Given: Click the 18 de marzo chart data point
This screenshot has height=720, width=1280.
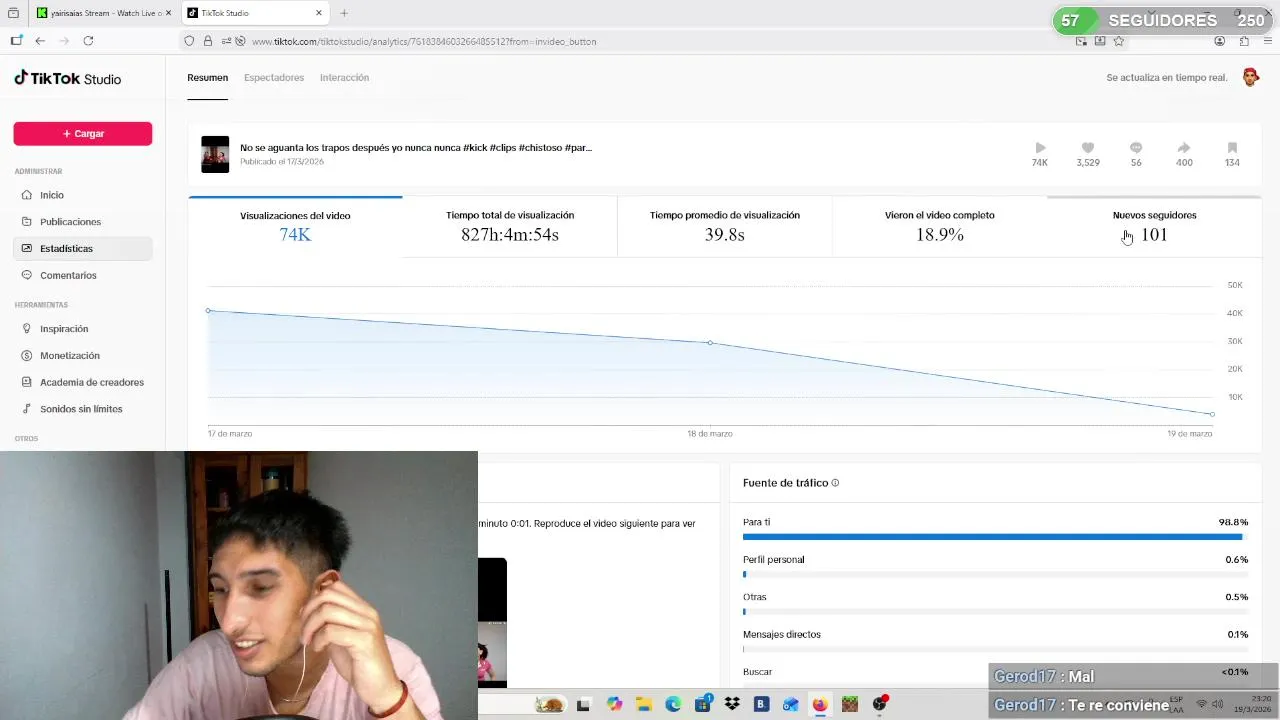Looking at the screenshot, I should pyautogui.click(x=710, y=343).
